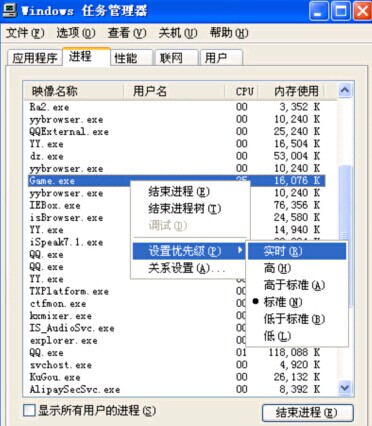Set priority to 高(H)
The height and width of the screenshot is (426, 372).
point(297,268)
